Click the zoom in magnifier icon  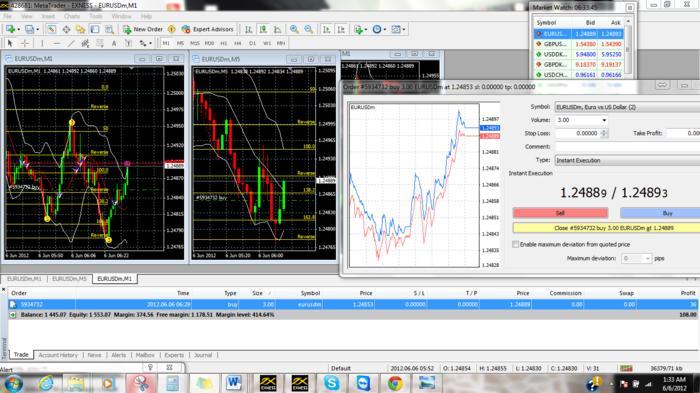294,29
